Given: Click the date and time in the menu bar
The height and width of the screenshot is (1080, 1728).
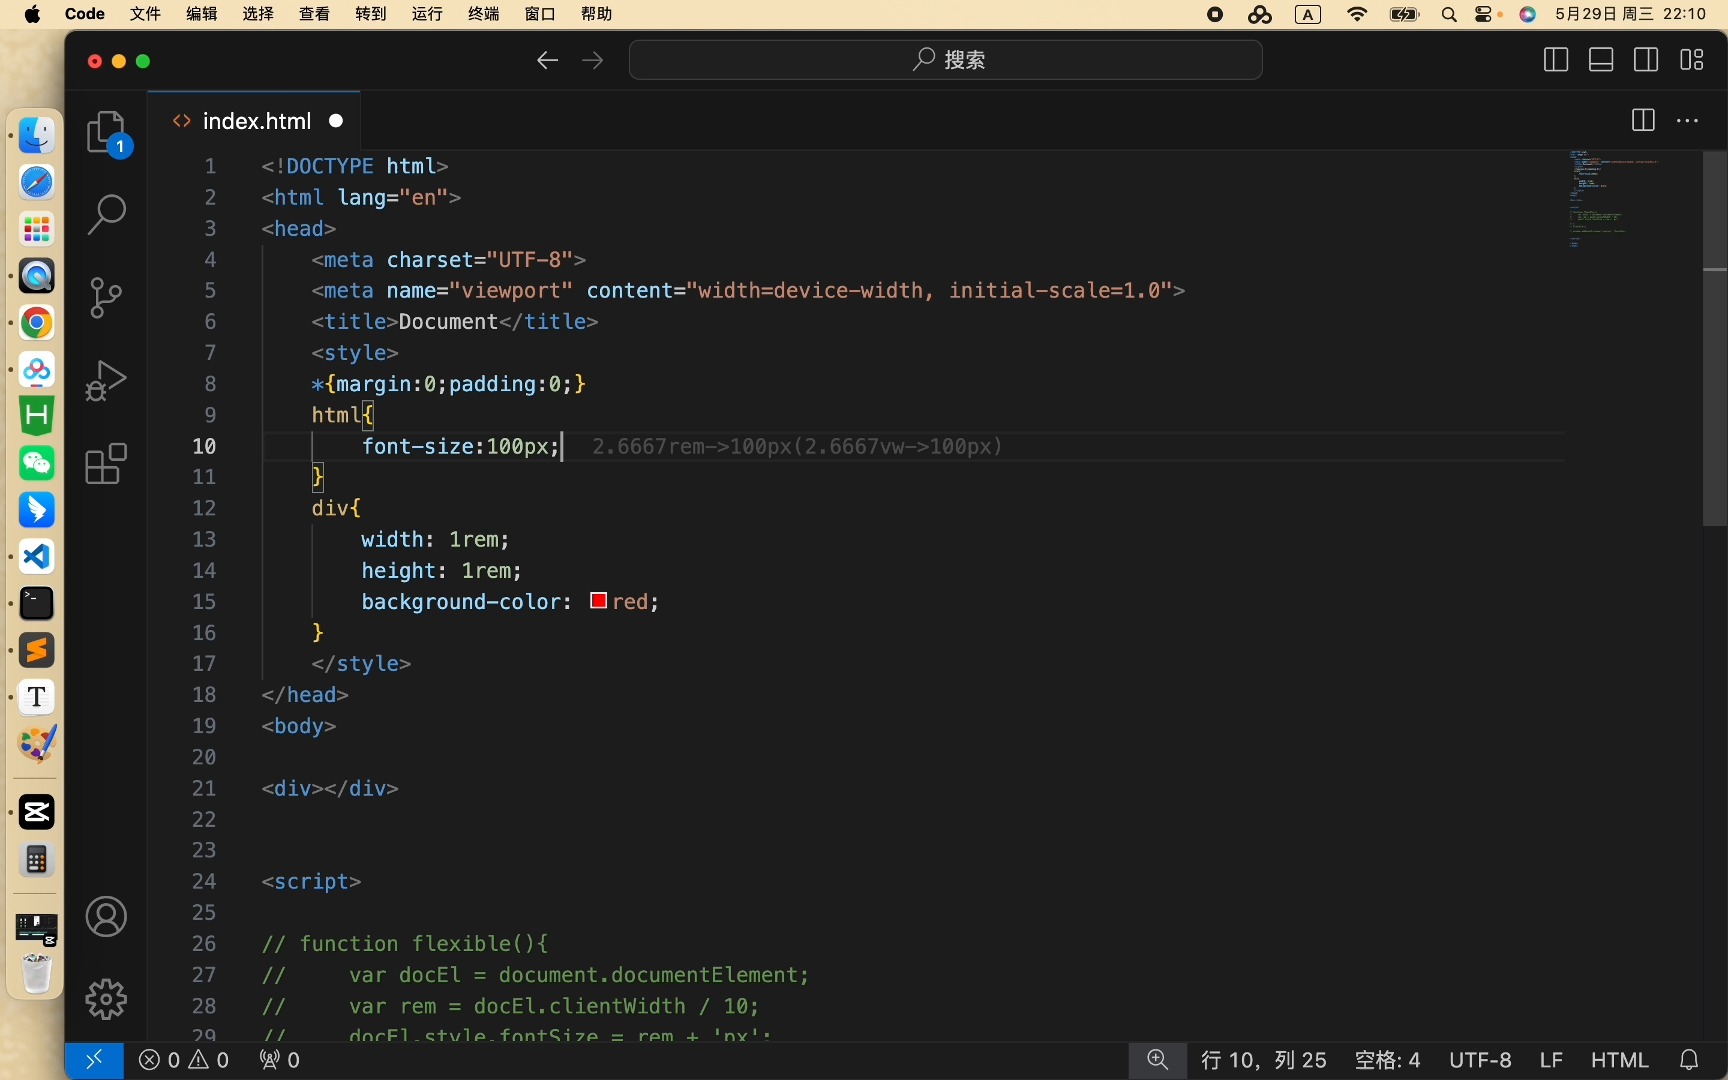Looking at the screenshot, I should point(1630,14).
